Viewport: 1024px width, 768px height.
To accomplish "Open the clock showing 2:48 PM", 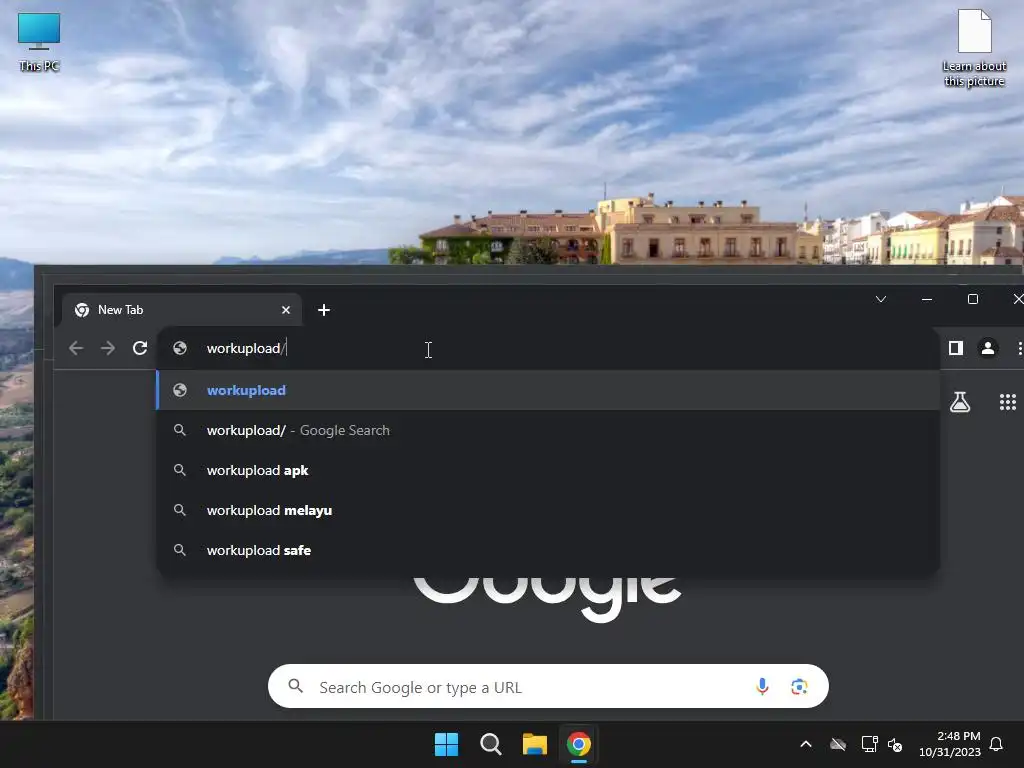I will coord(950,744).
